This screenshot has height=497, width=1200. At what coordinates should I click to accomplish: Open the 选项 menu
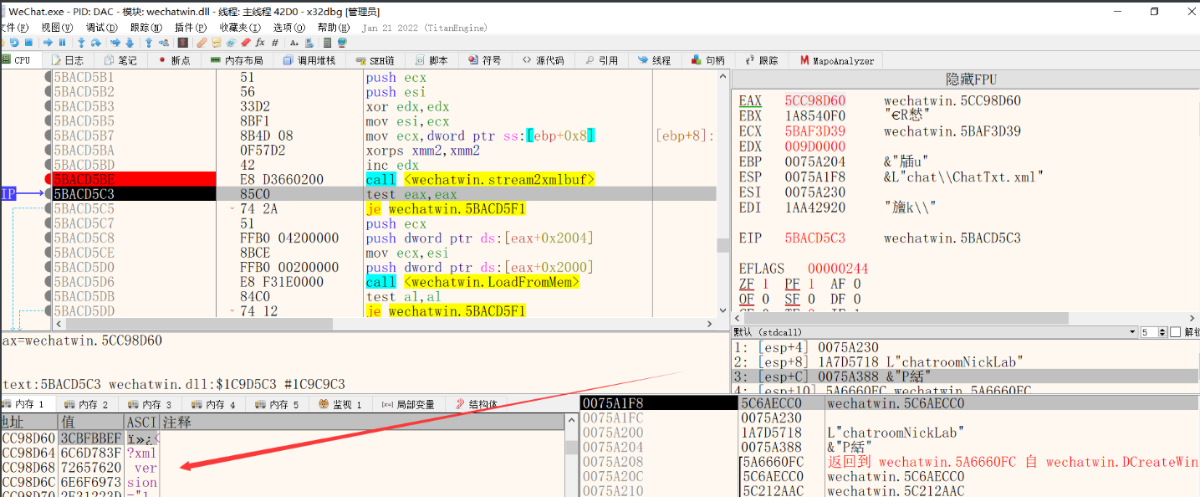(288, 28)
